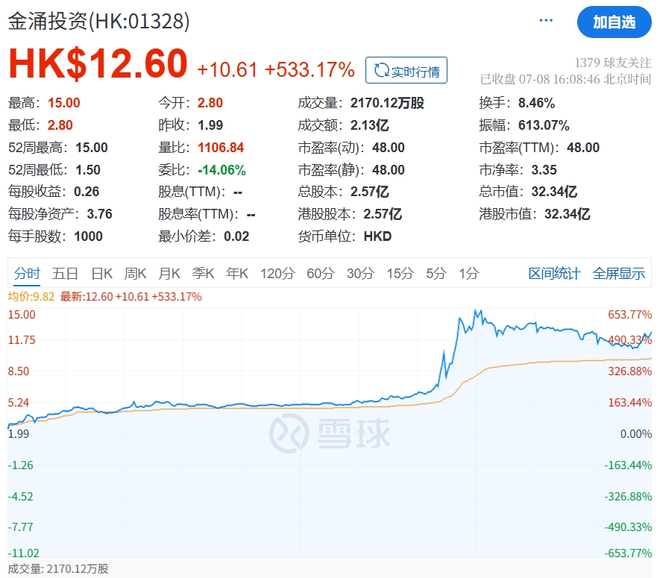Click the 市净率 value 3.35
This screenshot has width=660, height=578.
544,170
